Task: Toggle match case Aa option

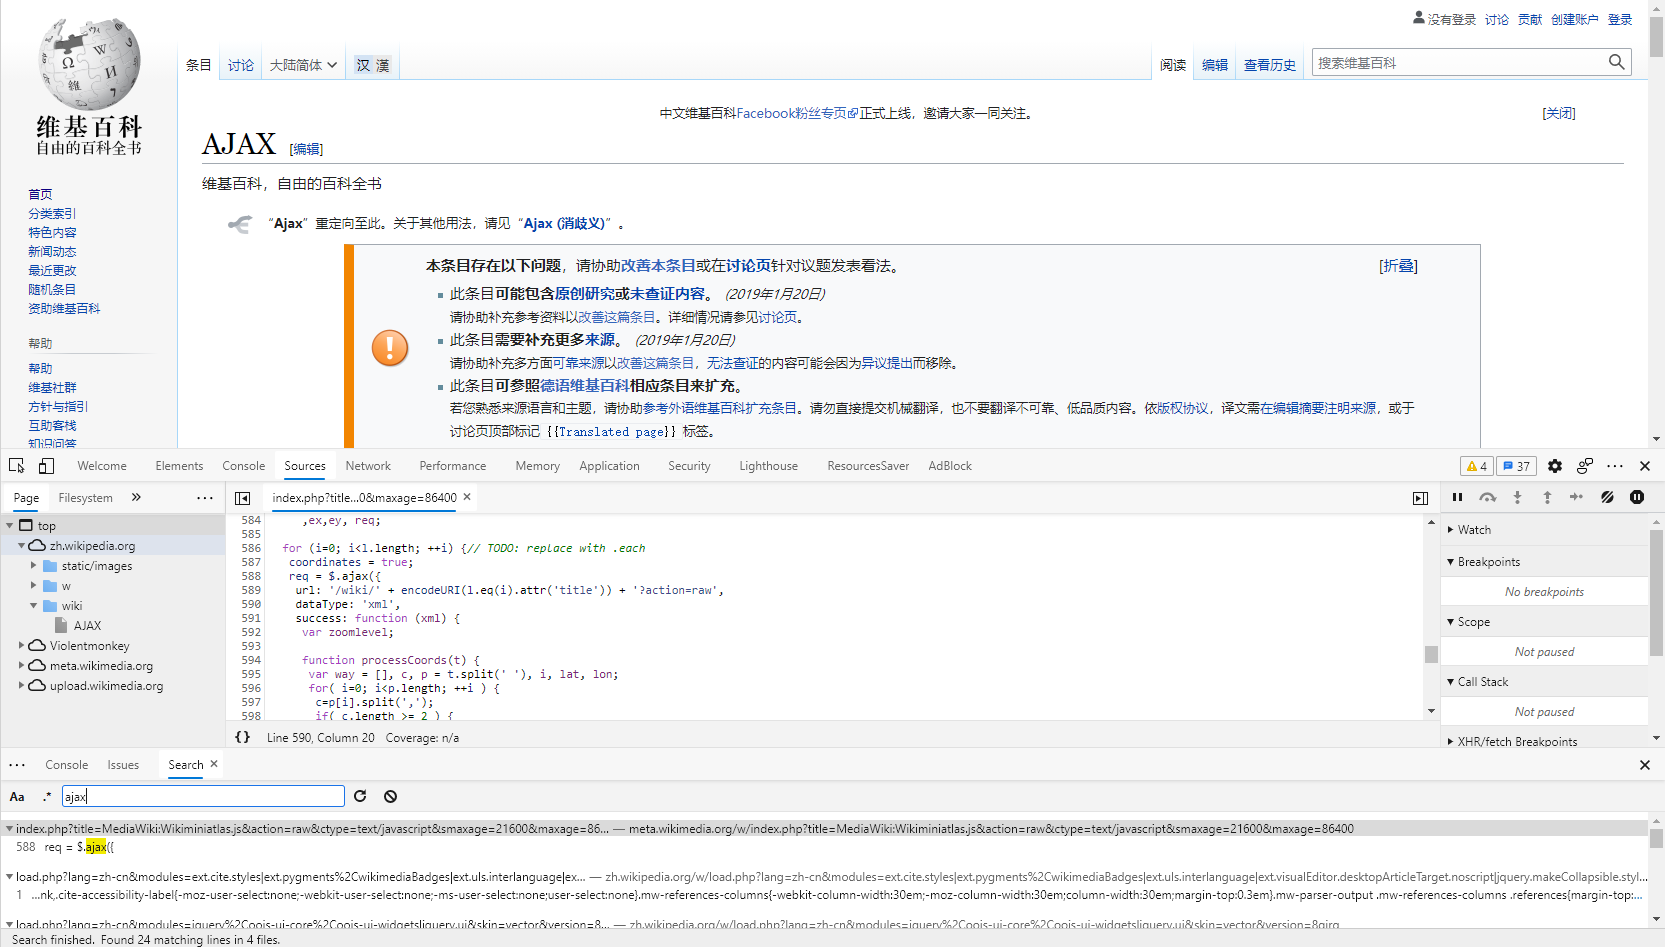Action: click(x=17, y=797)
